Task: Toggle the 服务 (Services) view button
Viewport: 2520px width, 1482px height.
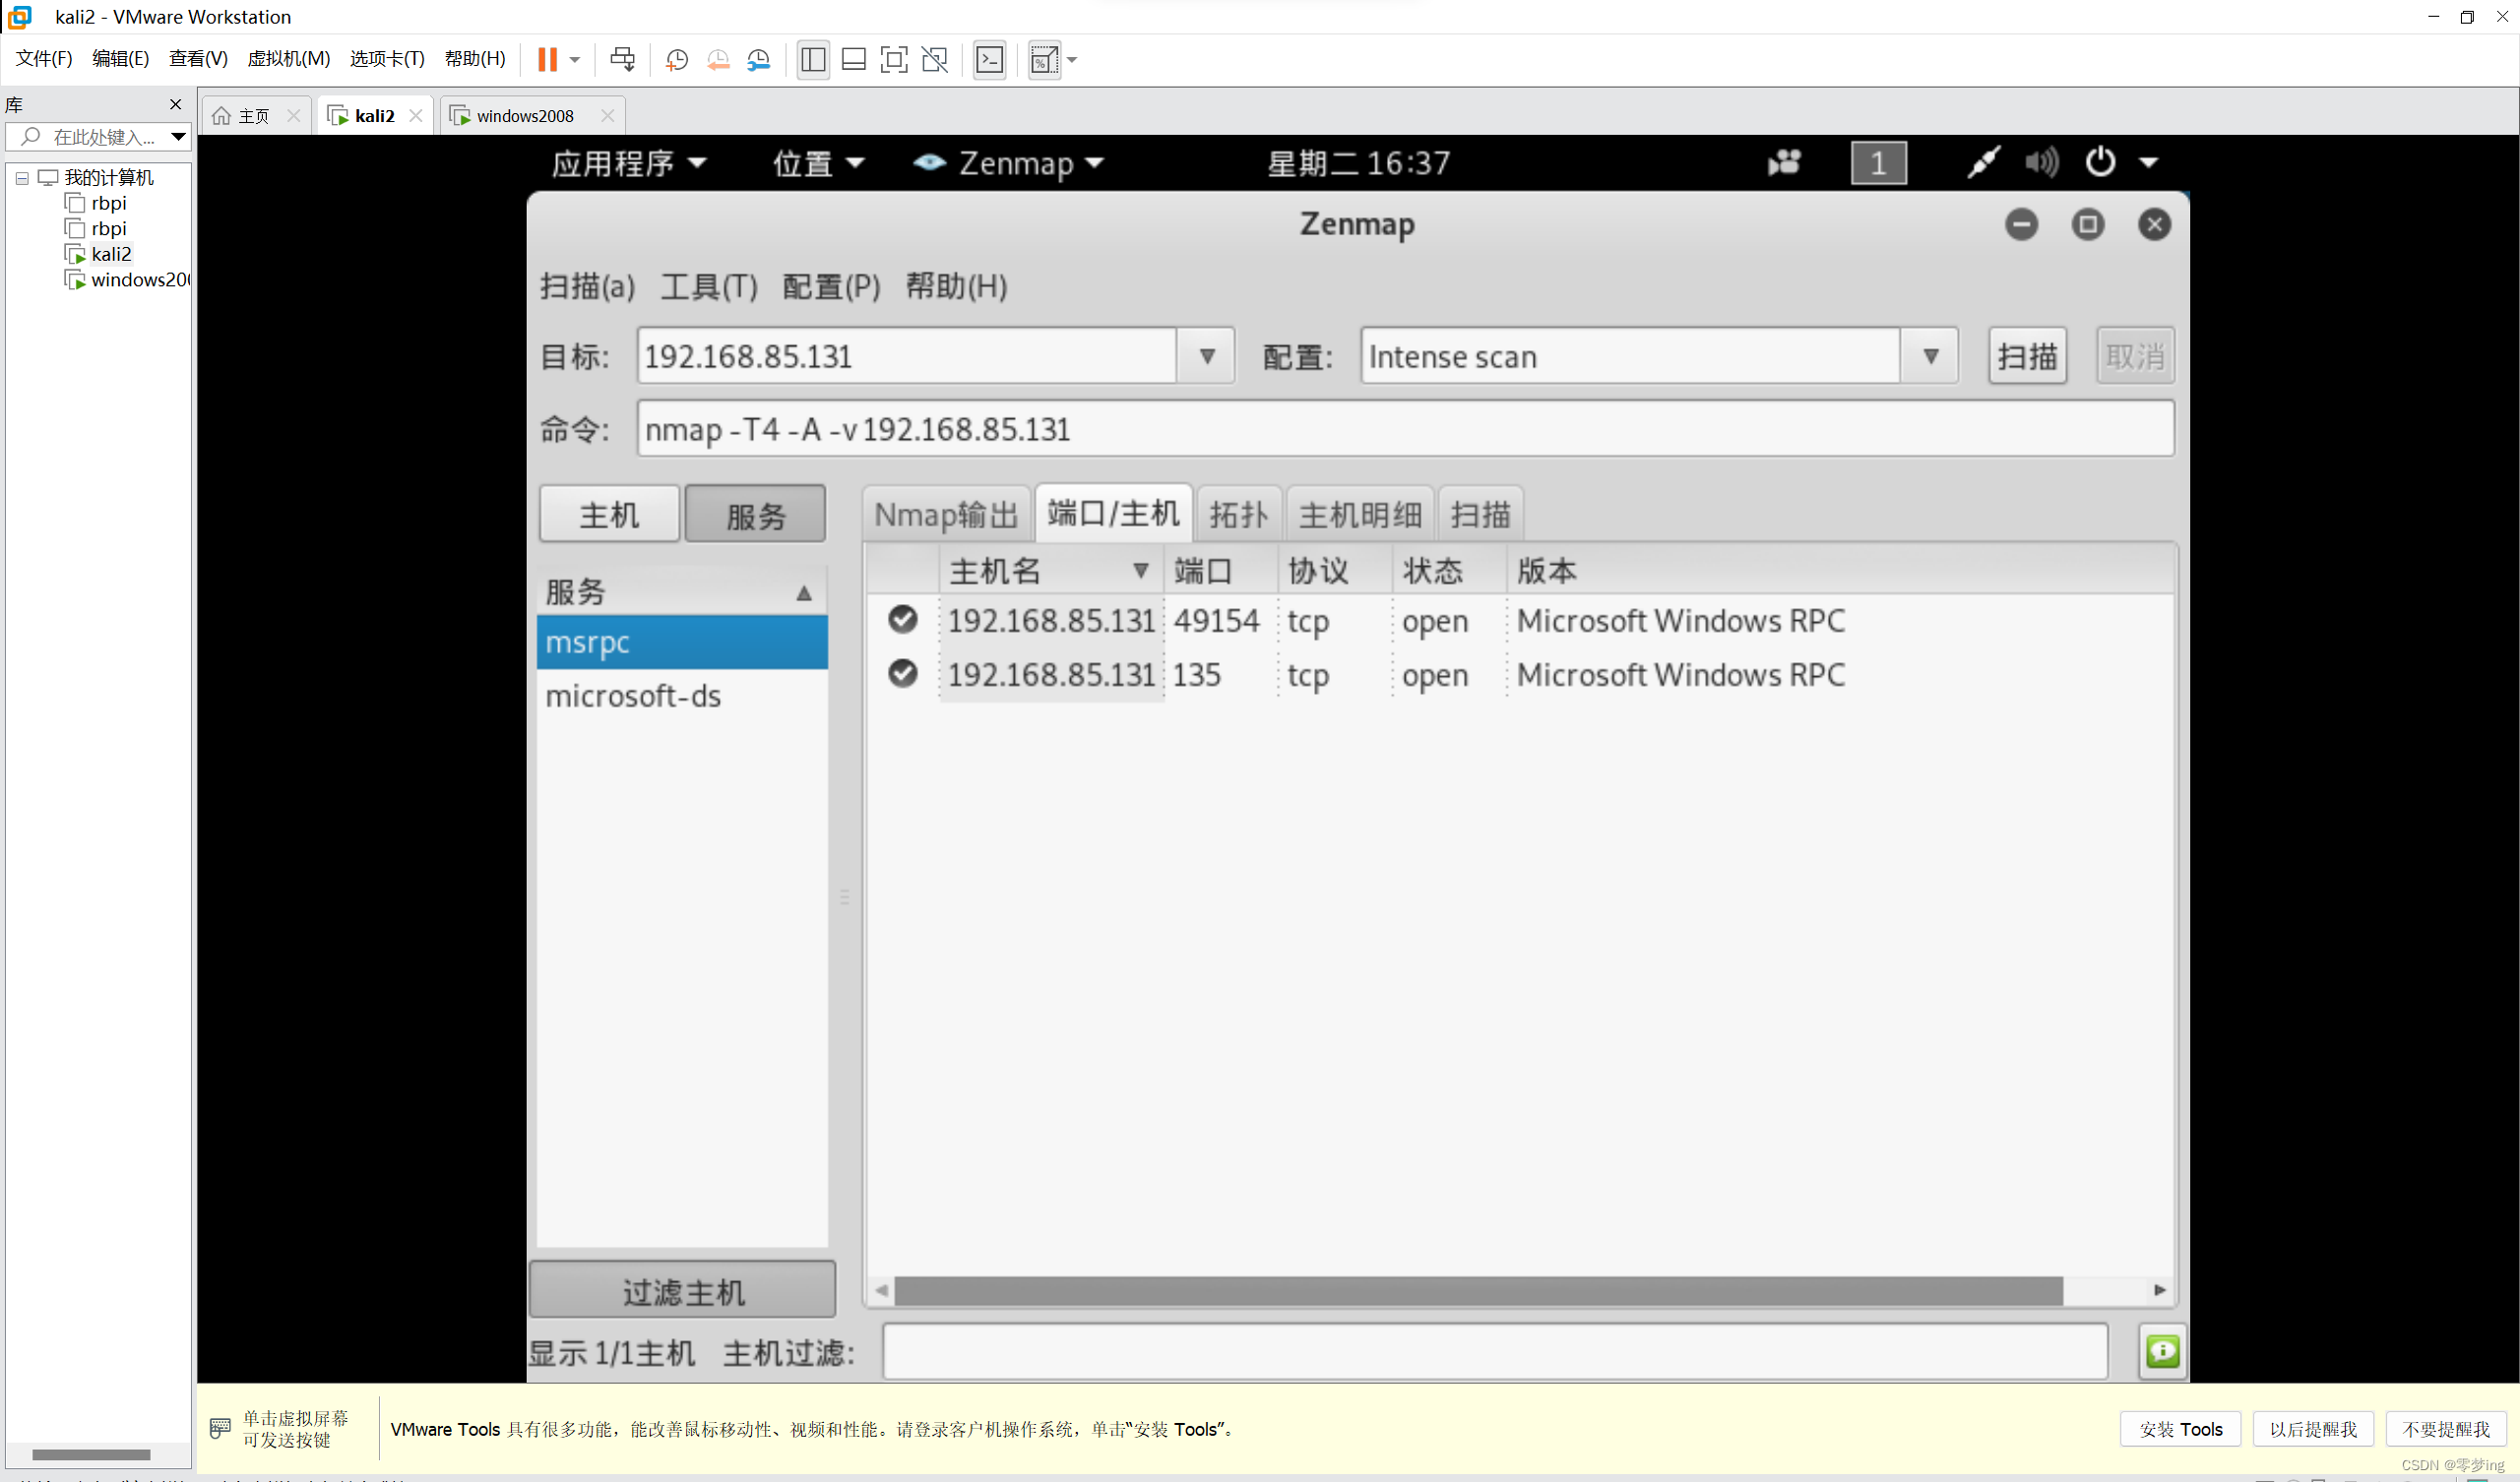Action: pyautogui.click(x=755, y=515)
